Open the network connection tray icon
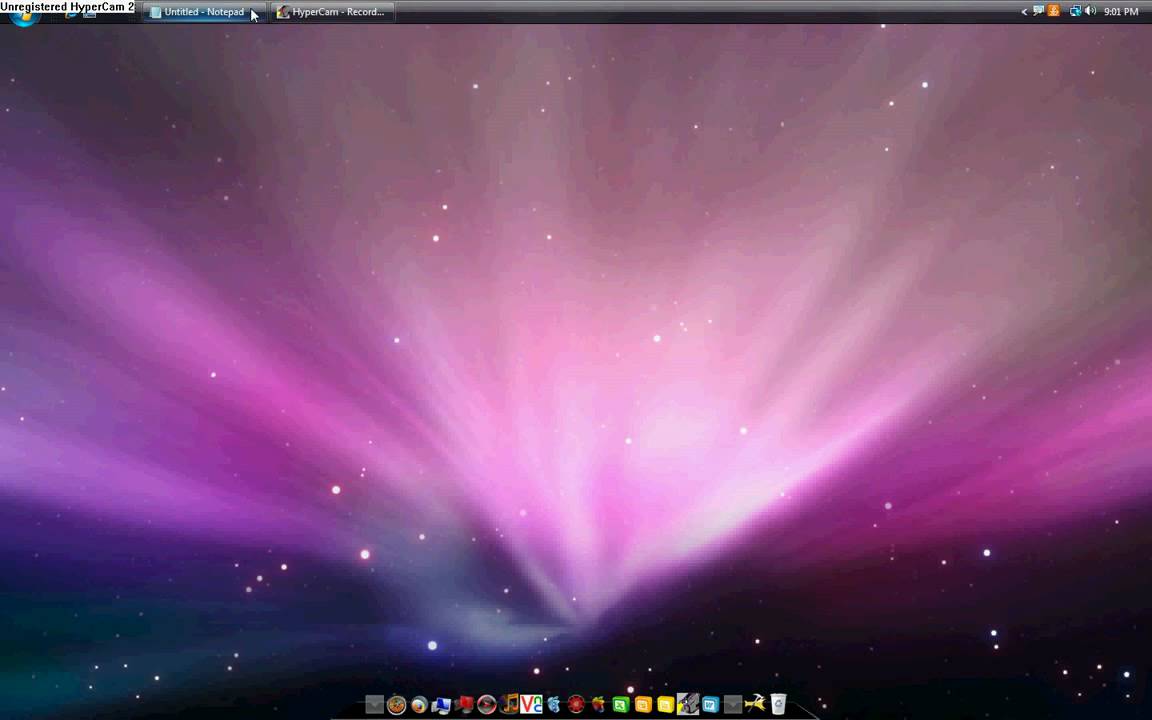1152x720 pixels. coord(1076,11)
